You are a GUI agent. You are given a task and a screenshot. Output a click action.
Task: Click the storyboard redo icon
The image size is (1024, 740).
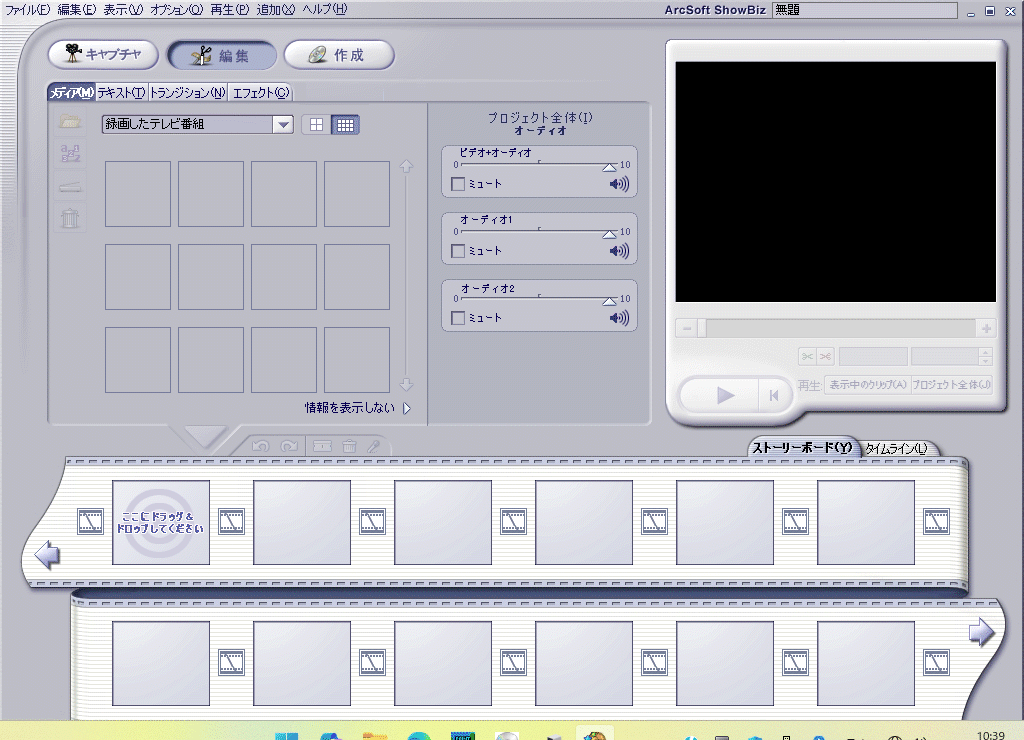coord(289,446)
